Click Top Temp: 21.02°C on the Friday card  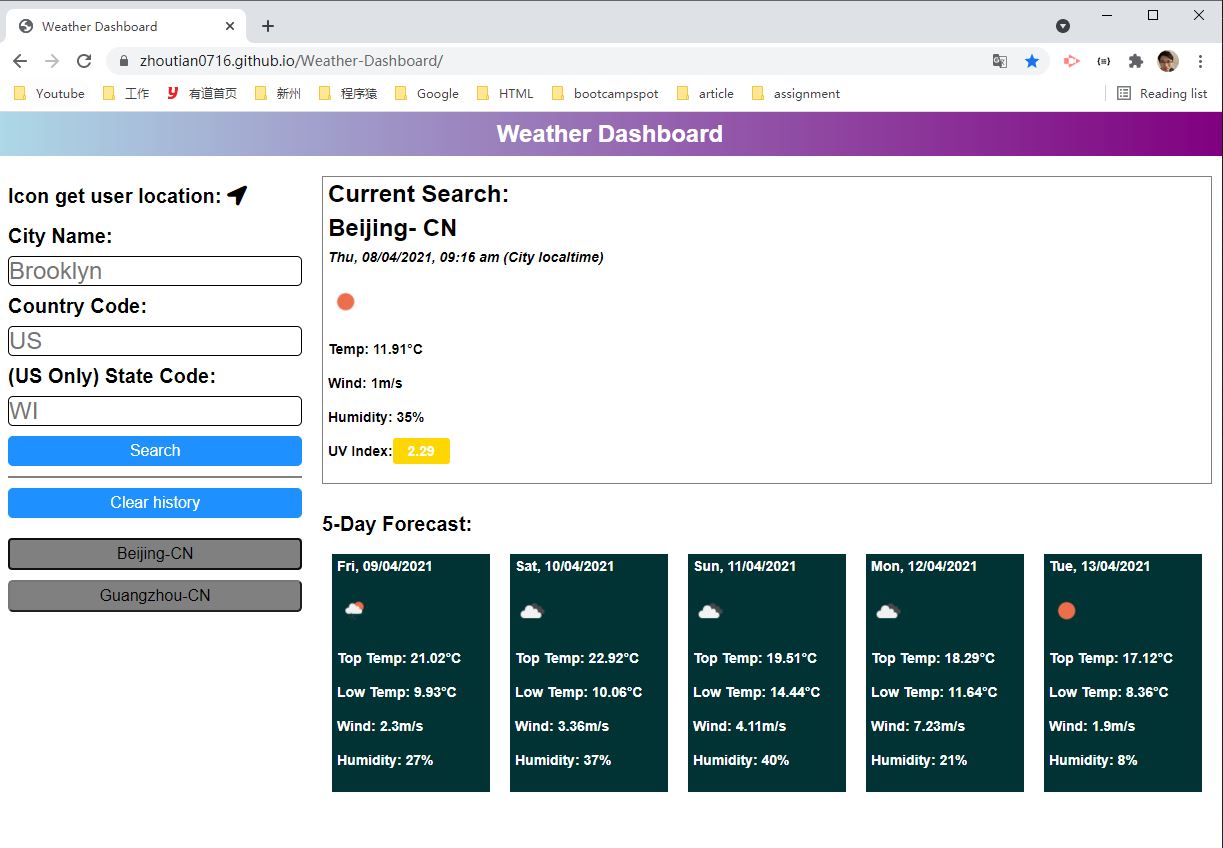pos(399,658)
